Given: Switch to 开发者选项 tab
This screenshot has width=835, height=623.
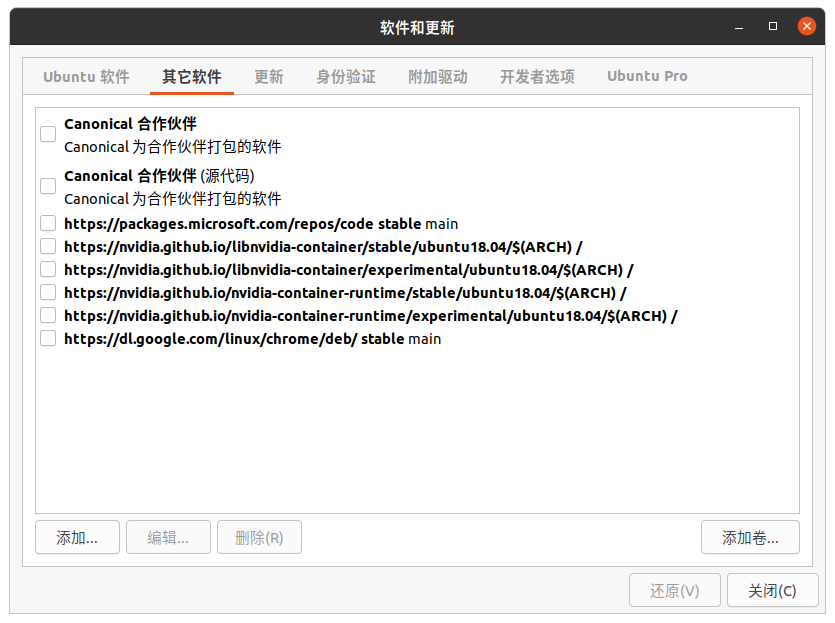Looking at the screenshot, I should point(537,76).
